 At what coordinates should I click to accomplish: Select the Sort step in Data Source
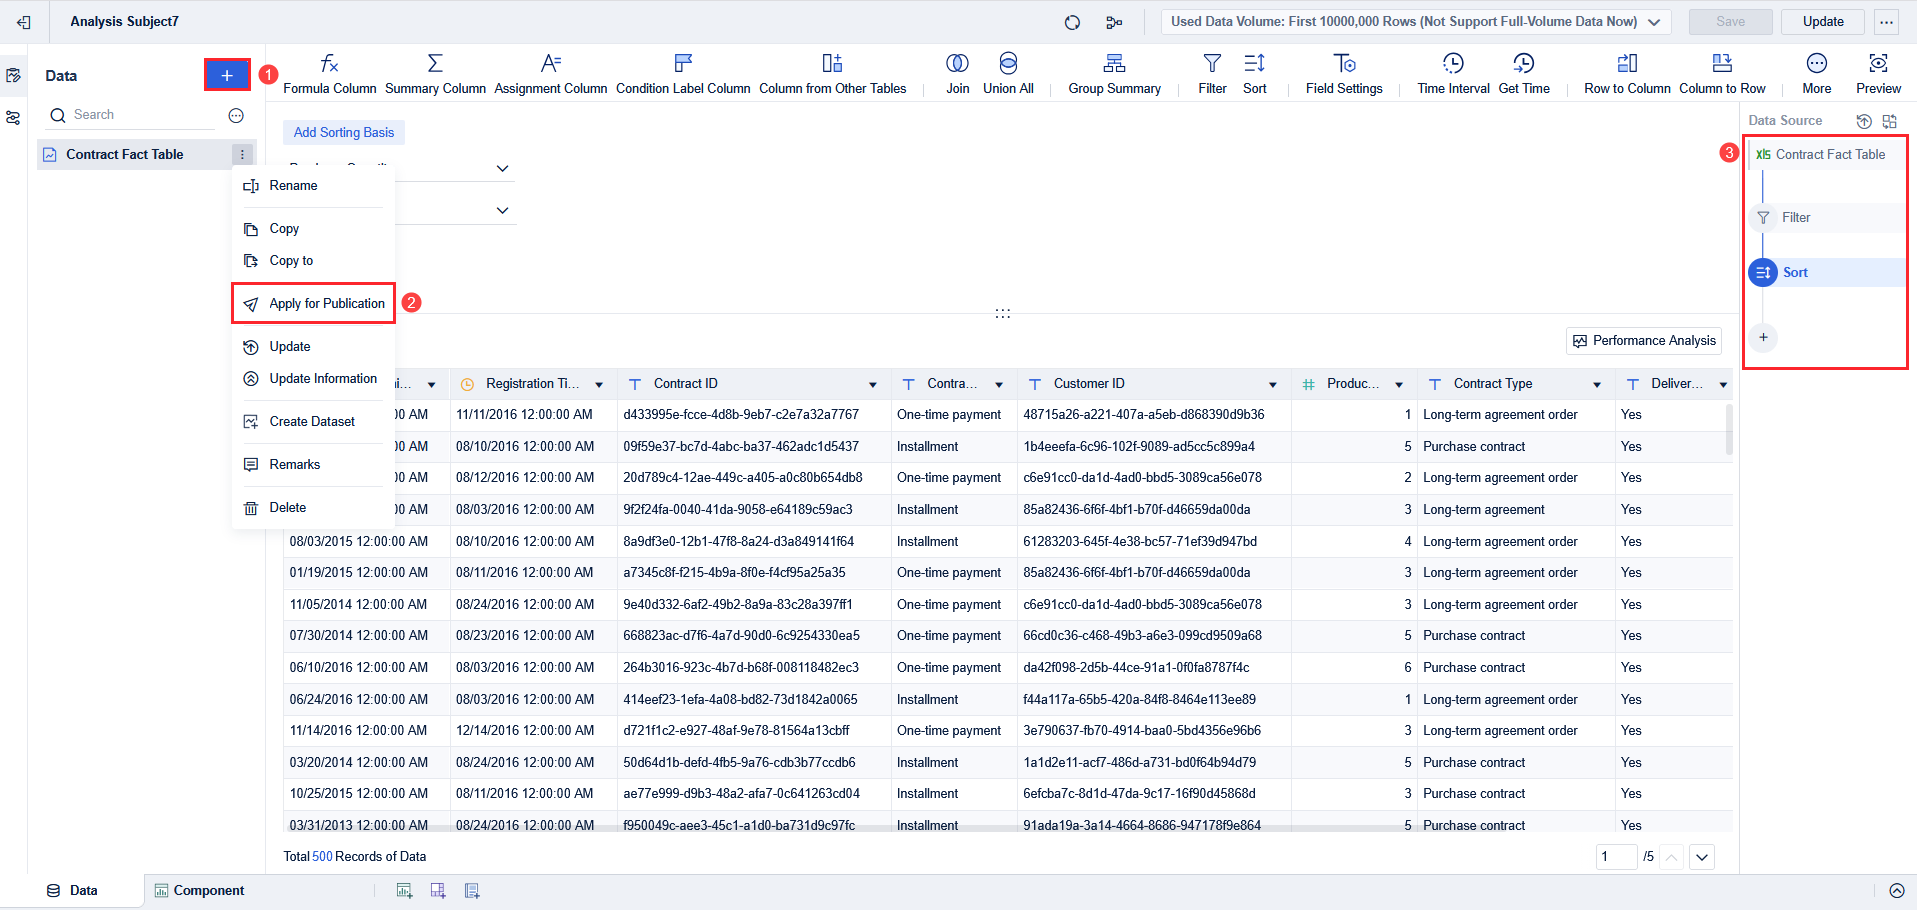point(1826,272)
